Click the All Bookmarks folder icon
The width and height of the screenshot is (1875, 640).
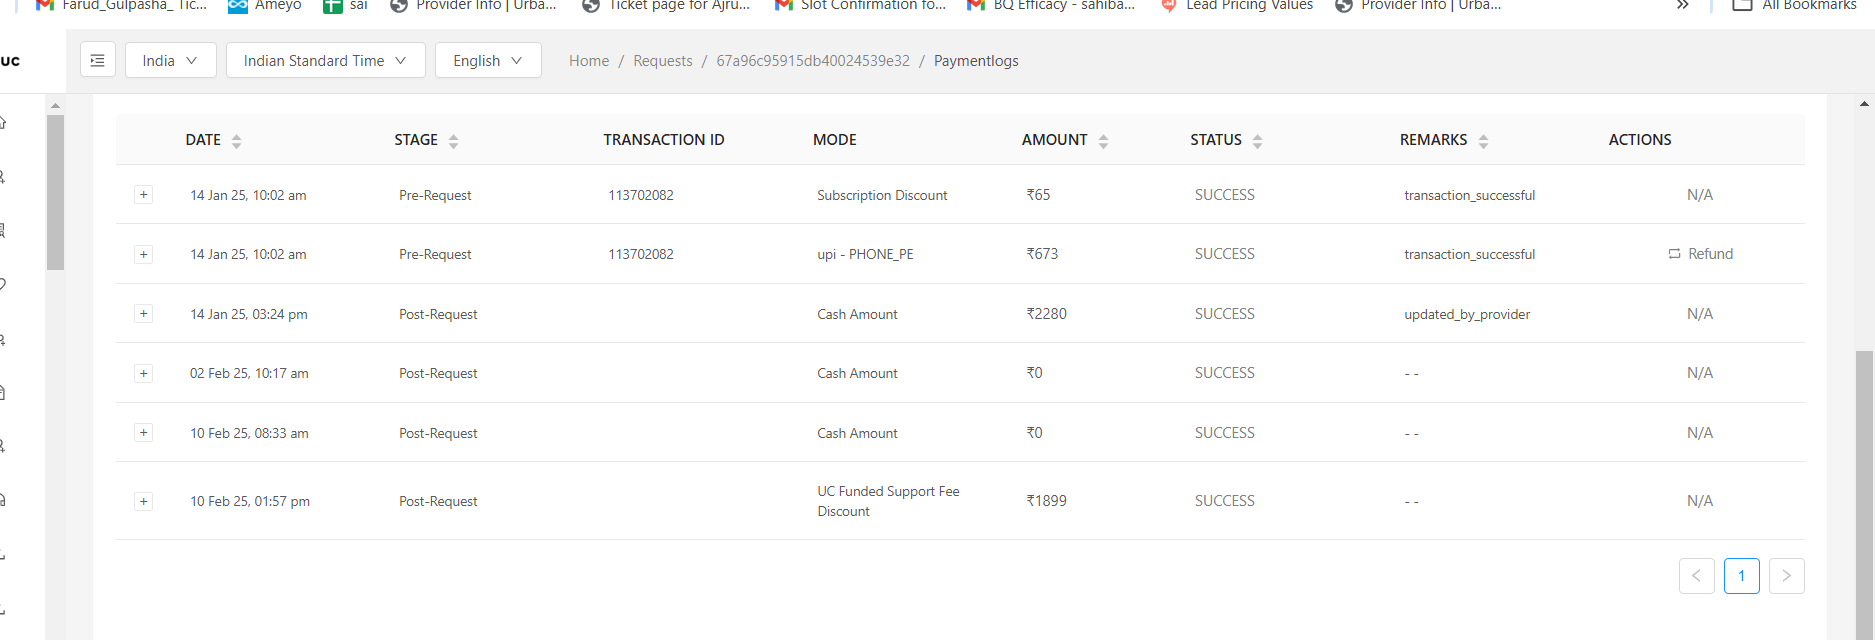click(x=1742, y=5)
